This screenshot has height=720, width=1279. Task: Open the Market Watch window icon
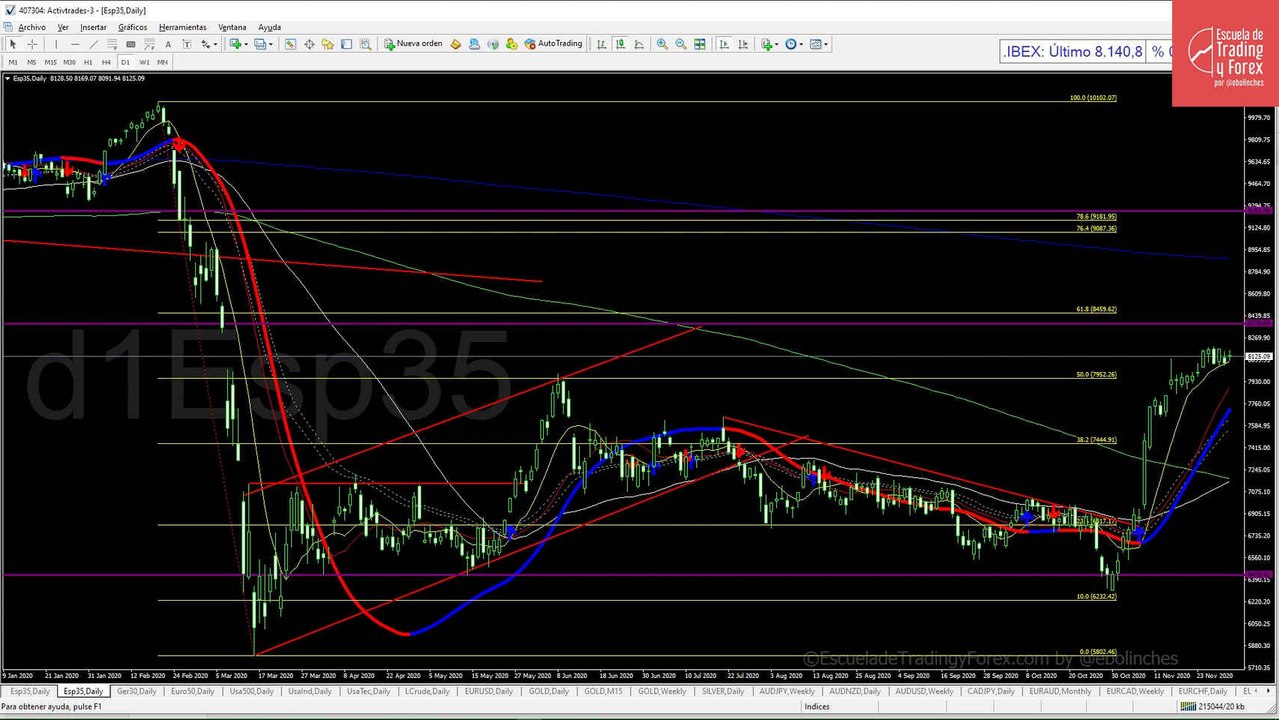coord(290,44)
